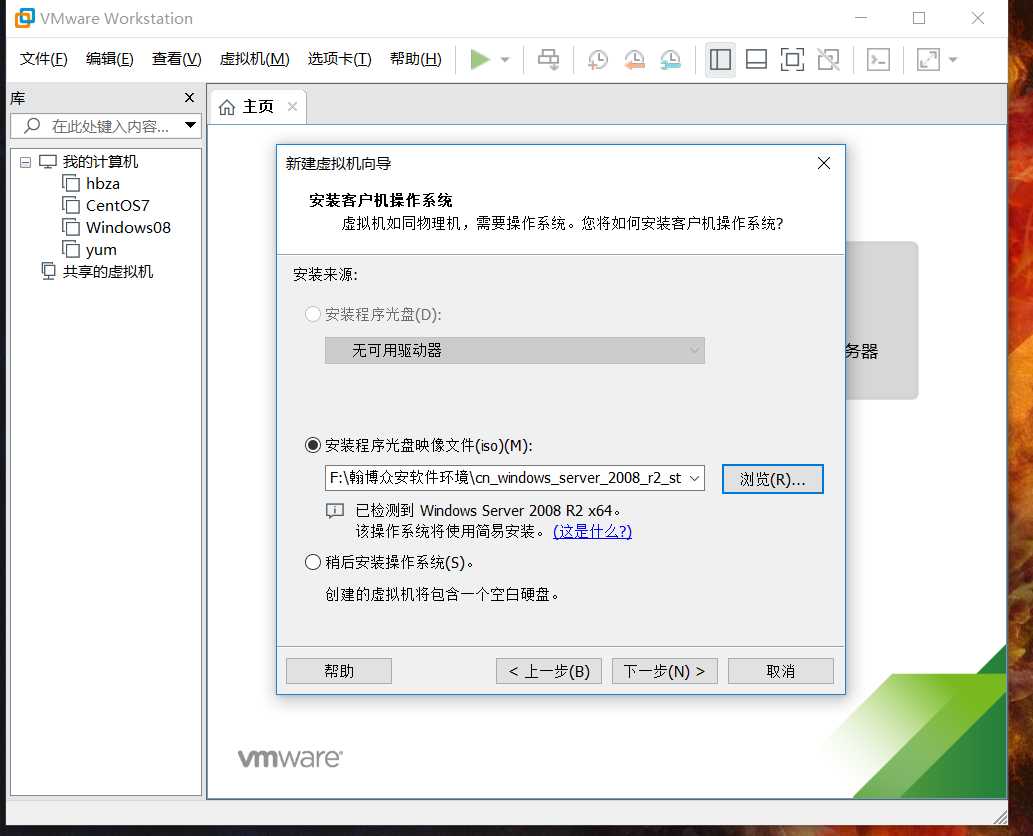Click the 取消 cancel button
Screen dimensions: 1033x836
(781, 671)
